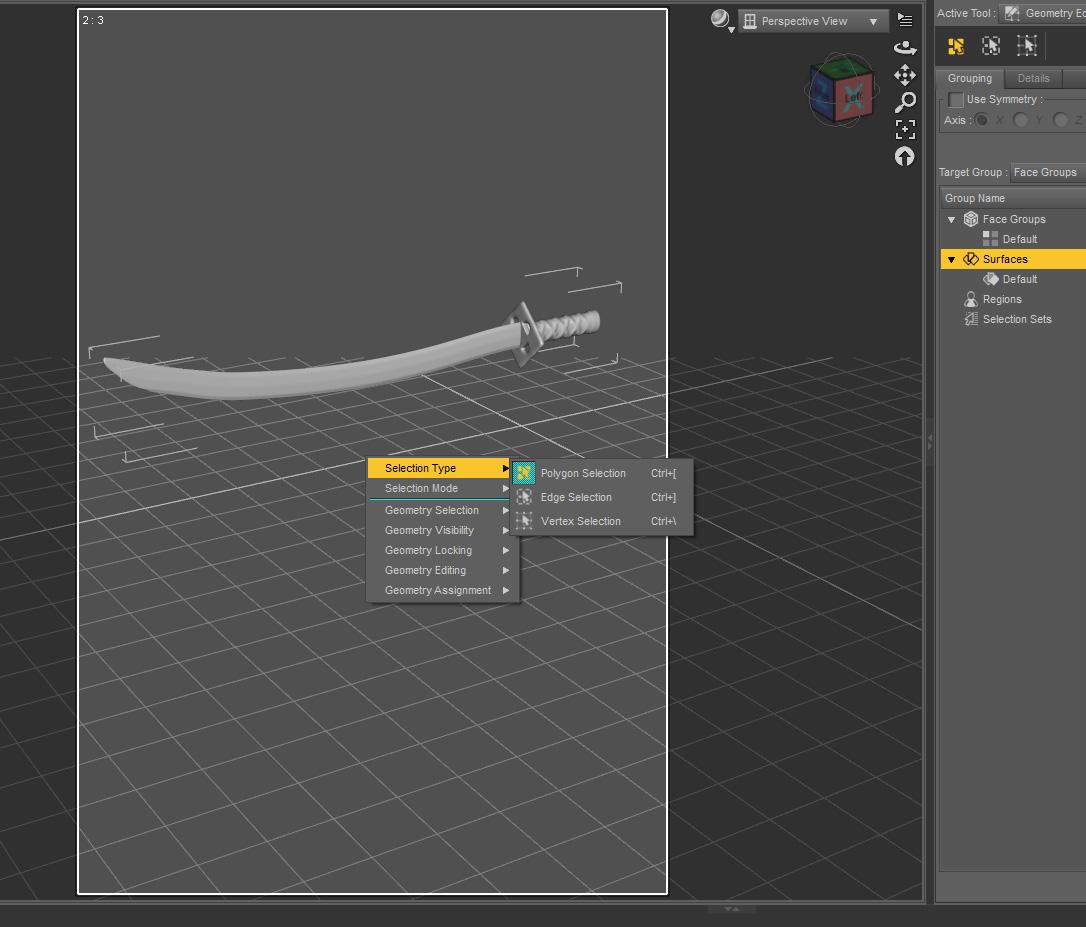Click the Regions person icon

[971, 299]
